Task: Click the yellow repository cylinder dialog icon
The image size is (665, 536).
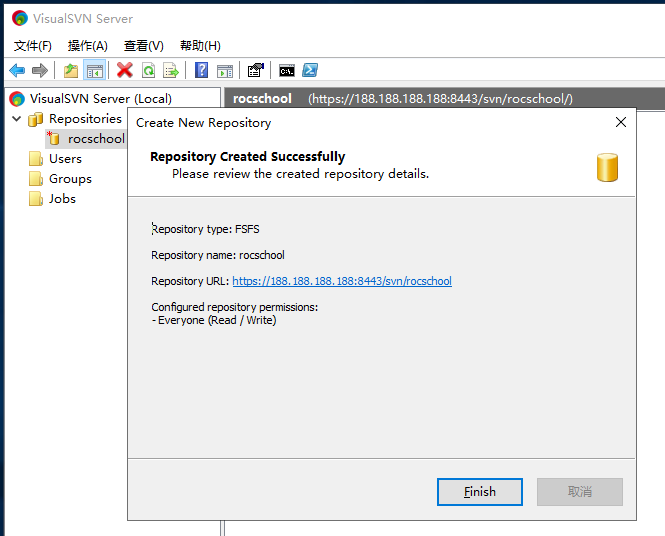Action: point(607,168)
